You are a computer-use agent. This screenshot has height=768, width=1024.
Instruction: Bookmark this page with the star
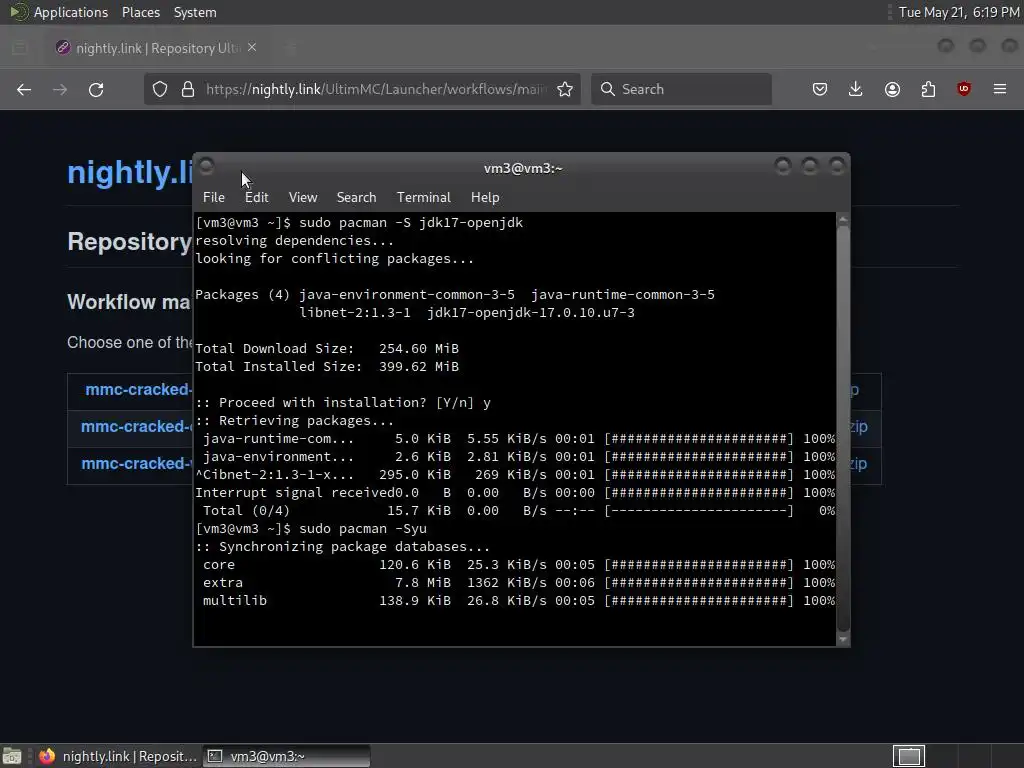tap(566, 89)
